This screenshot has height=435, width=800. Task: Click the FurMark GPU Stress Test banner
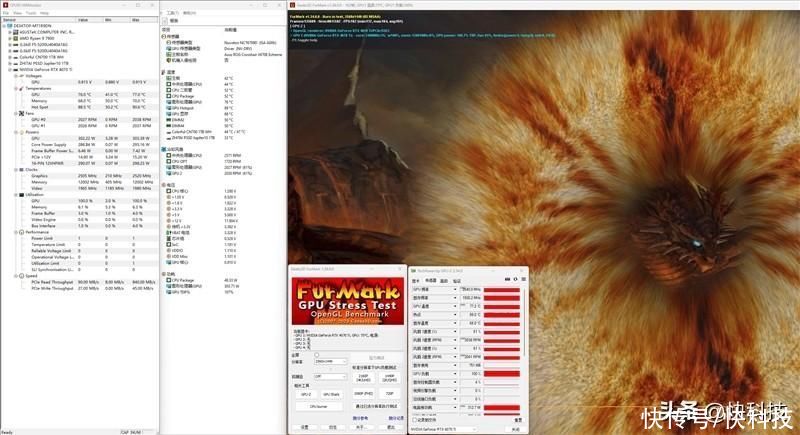(347, 301)
